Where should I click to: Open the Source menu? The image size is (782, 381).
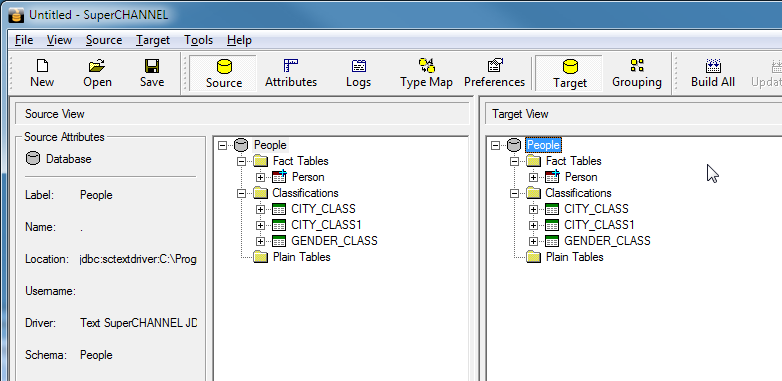point(104,40)
